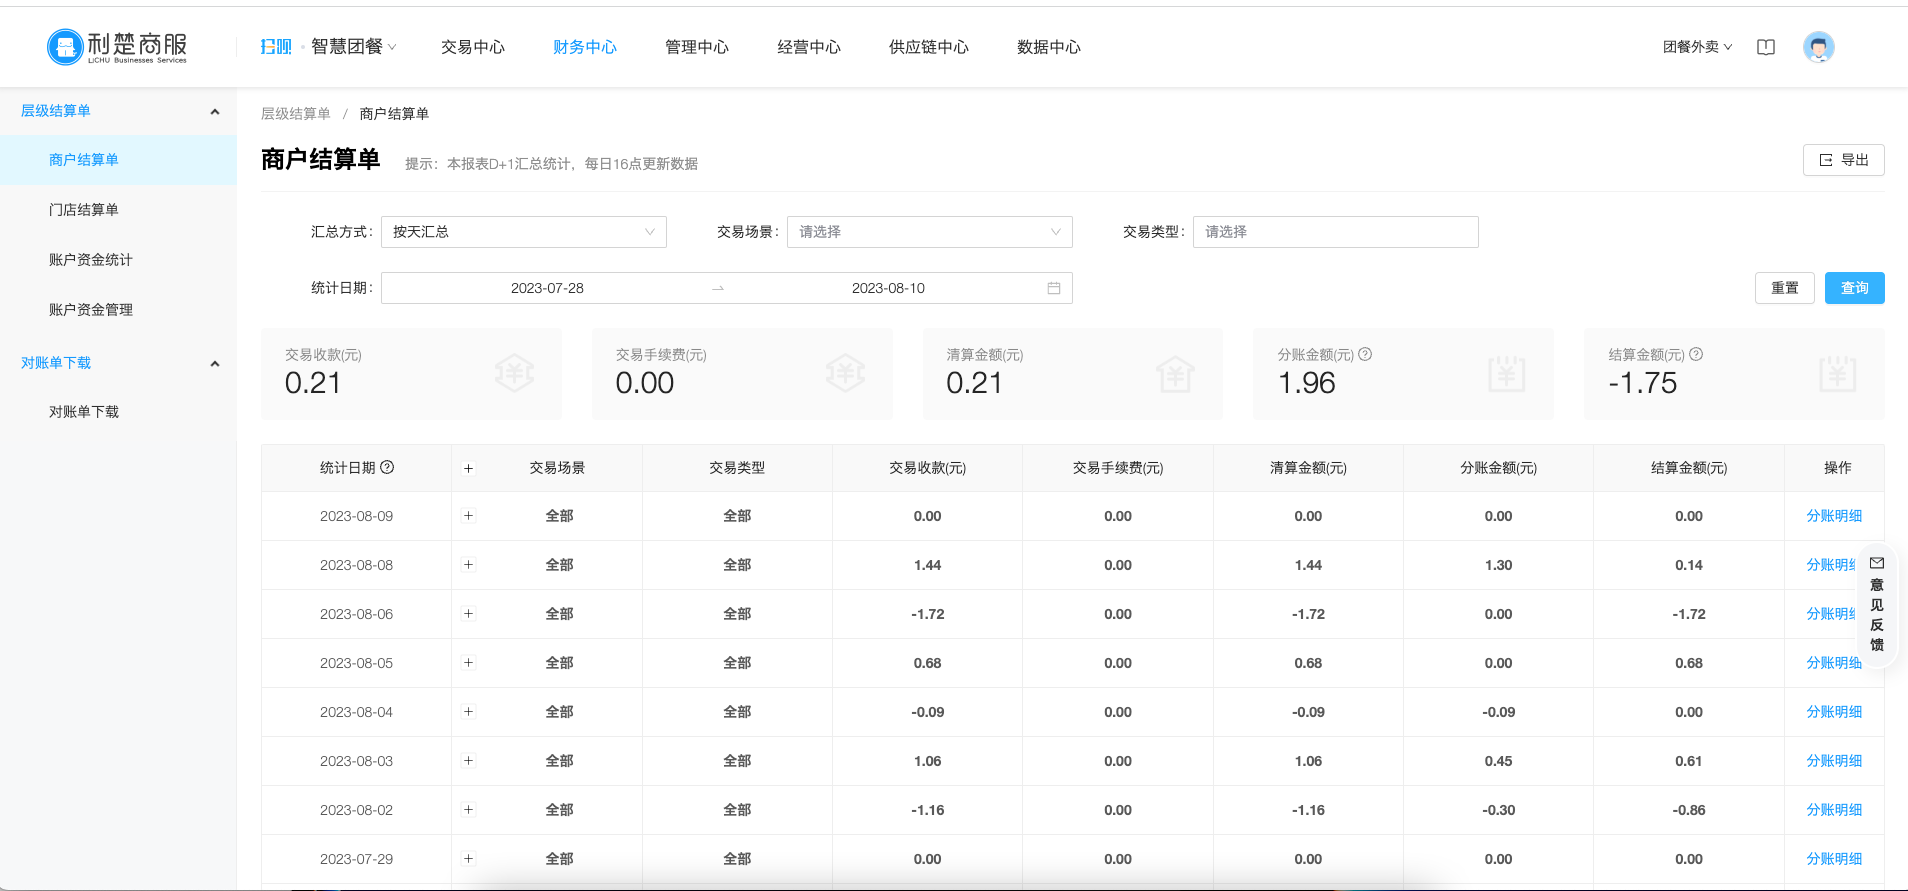Click the 交易手续费(元) summary card
The width and height of the screenshot is (1908, 891).
(742, 374)
